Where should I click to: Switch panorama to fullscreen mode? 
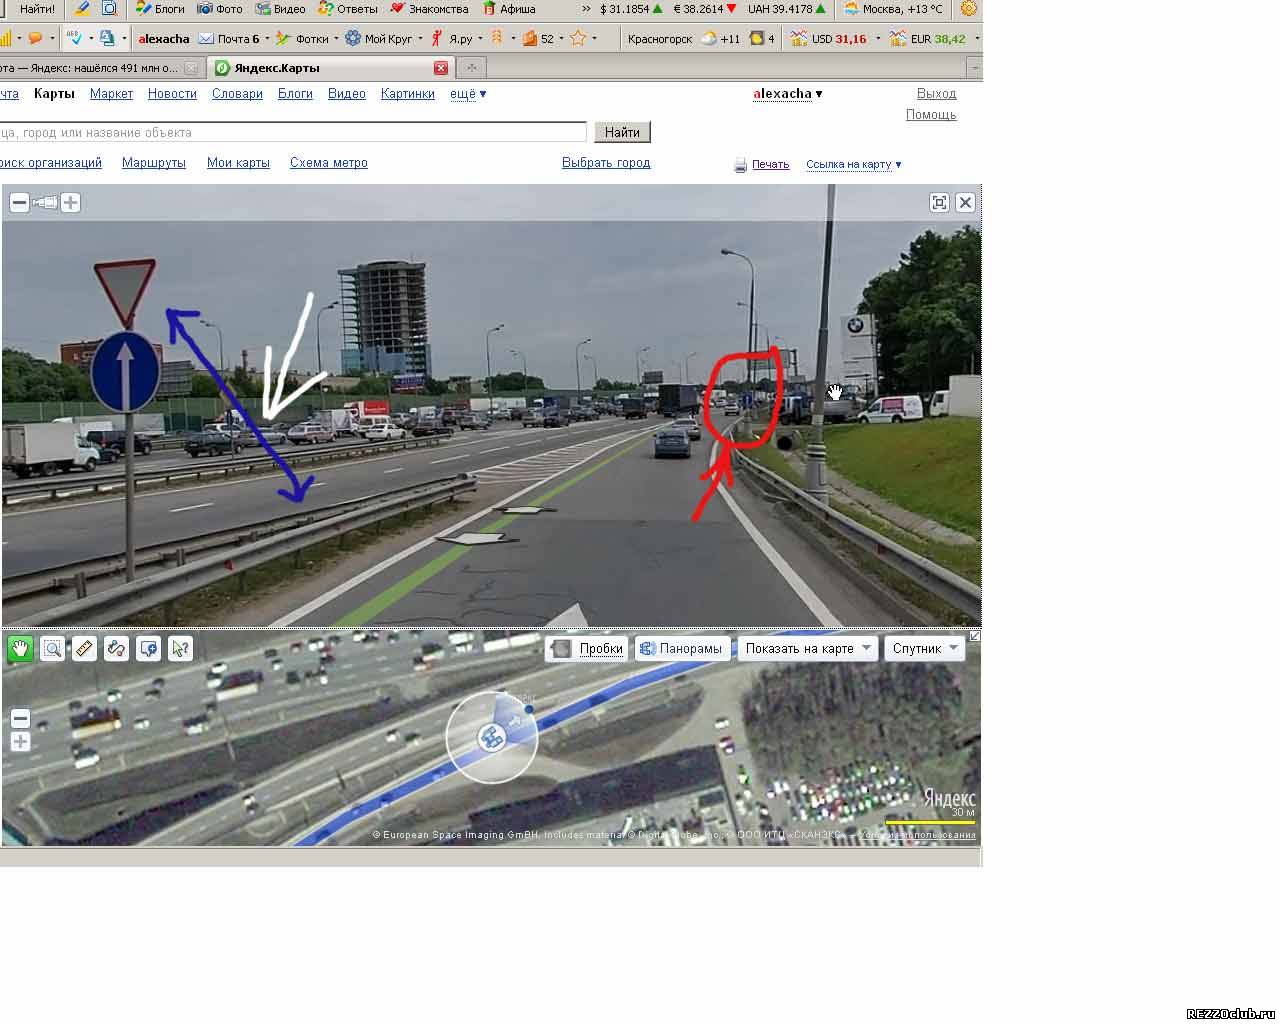click(939, 203)
